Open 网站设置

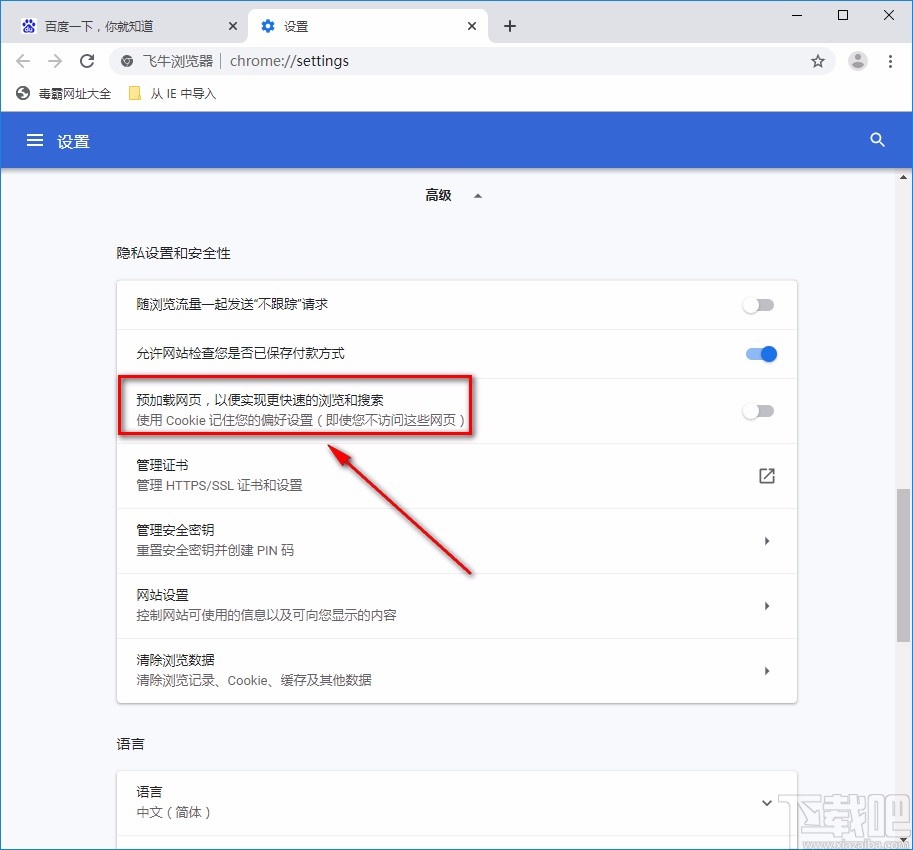tap(766, 605)
